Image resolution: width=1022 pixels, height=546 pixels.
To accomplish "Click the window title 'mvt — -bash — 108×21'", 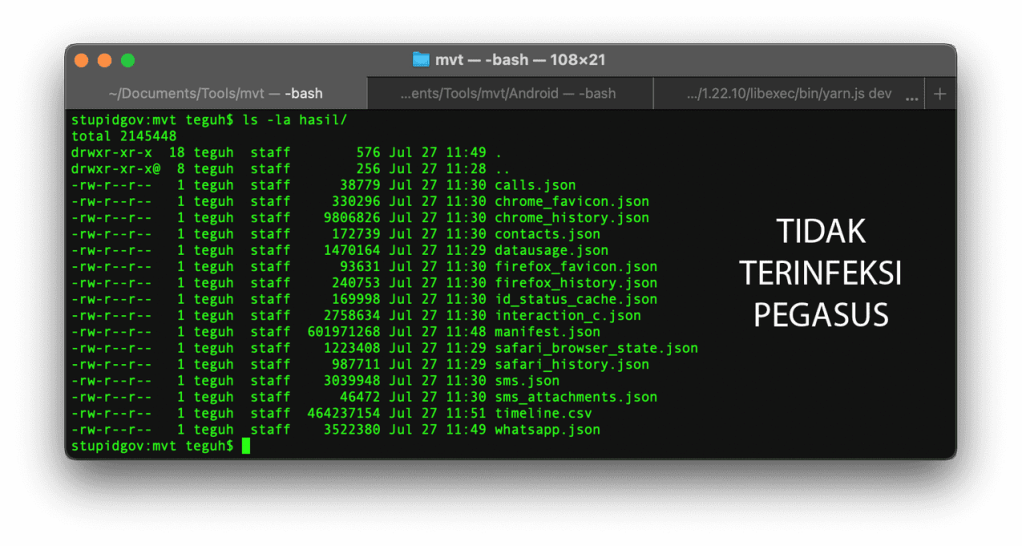I will [520, 60].
